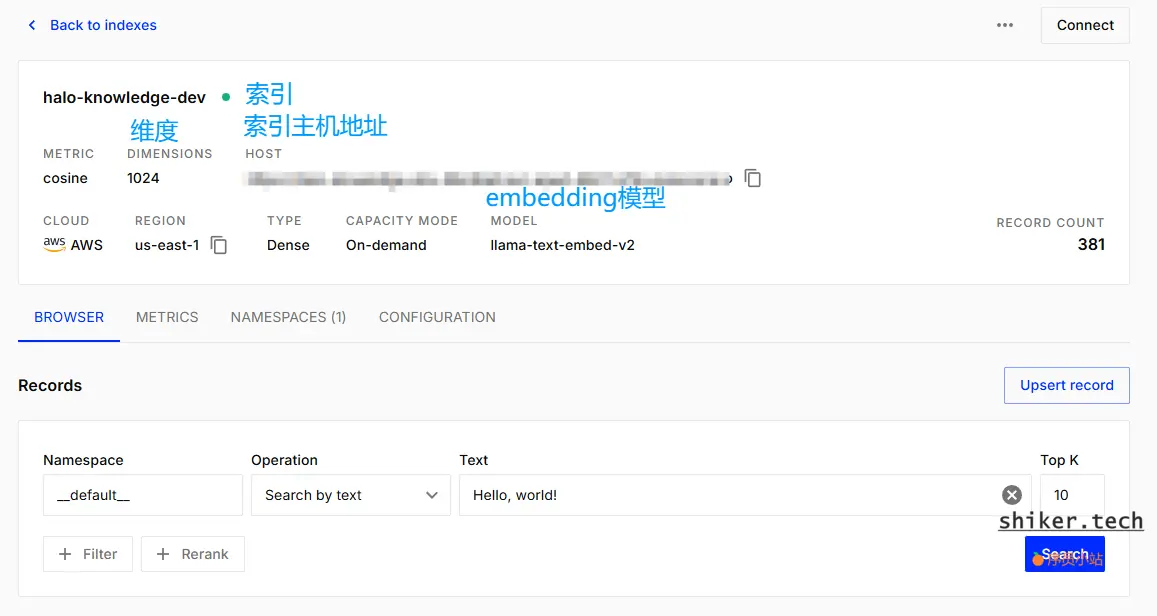Viewport: 1157px width, 616px height.
Task: Select the Dense type value
Action: [x=288, y=245]
